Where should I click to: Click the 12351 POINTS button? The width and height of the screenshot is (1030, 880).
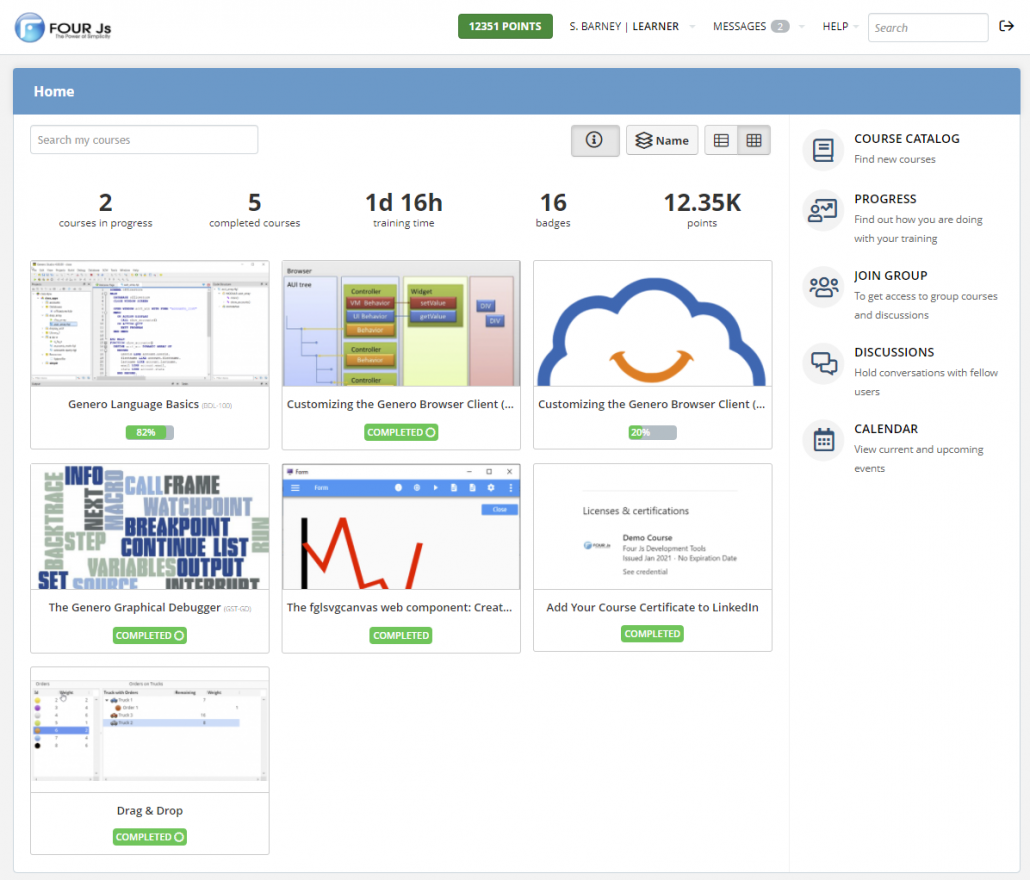pos(505,26)
